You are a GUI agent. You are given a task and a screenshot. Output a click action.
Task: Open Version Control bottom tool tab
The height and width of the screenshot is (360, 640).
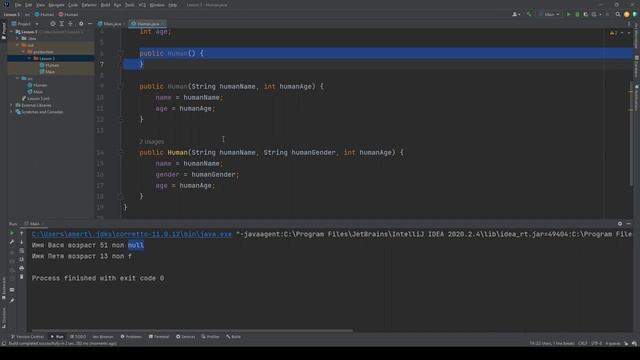click(x=27, y=337)
